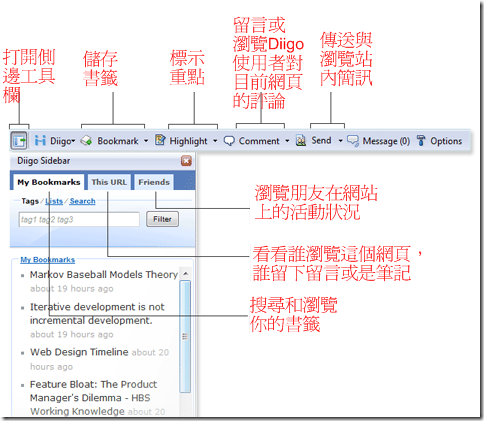The image size is (484, 421).
Task: Click the Bookmark toolbar label
Action: 118,141
